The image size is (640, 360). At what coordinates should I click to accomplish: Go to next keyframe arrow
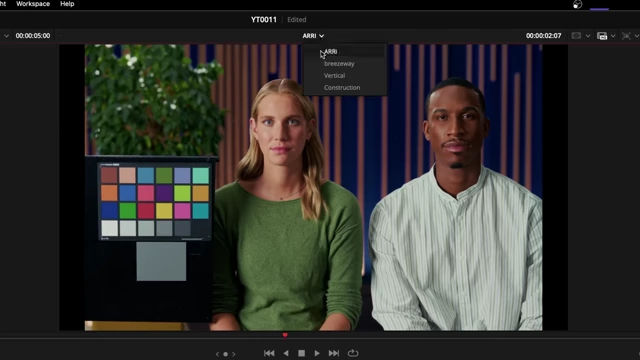[x=234, y=354]
